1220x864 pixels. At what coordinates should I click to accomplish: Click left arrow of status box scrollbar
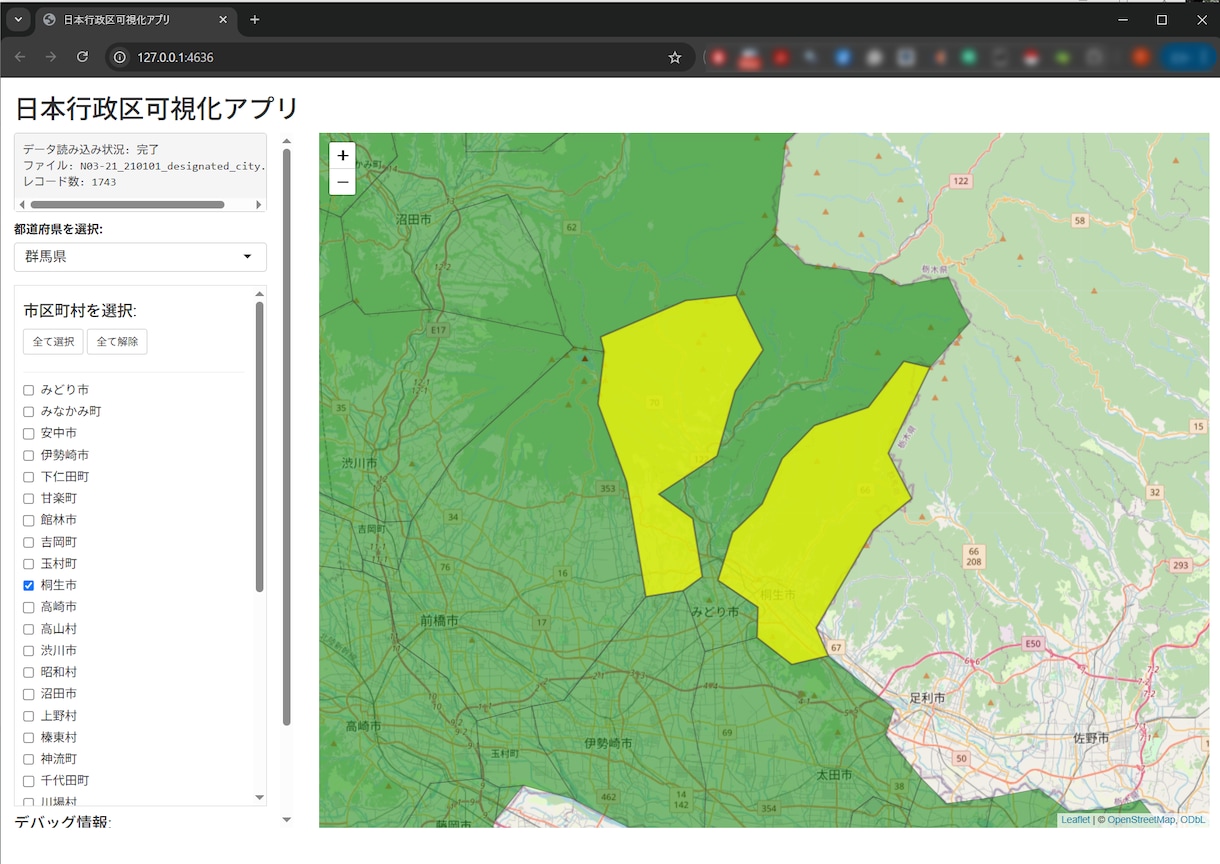(x=20, y=204)
